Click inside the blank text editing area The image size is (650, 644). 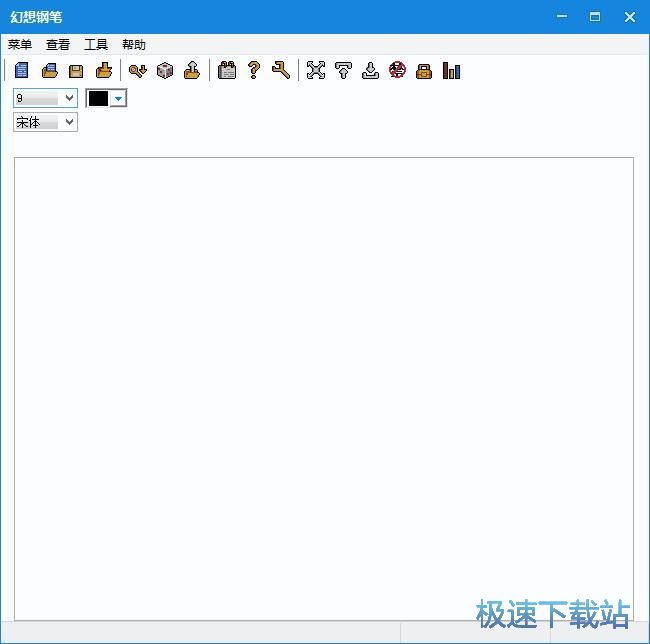(324, 389)
